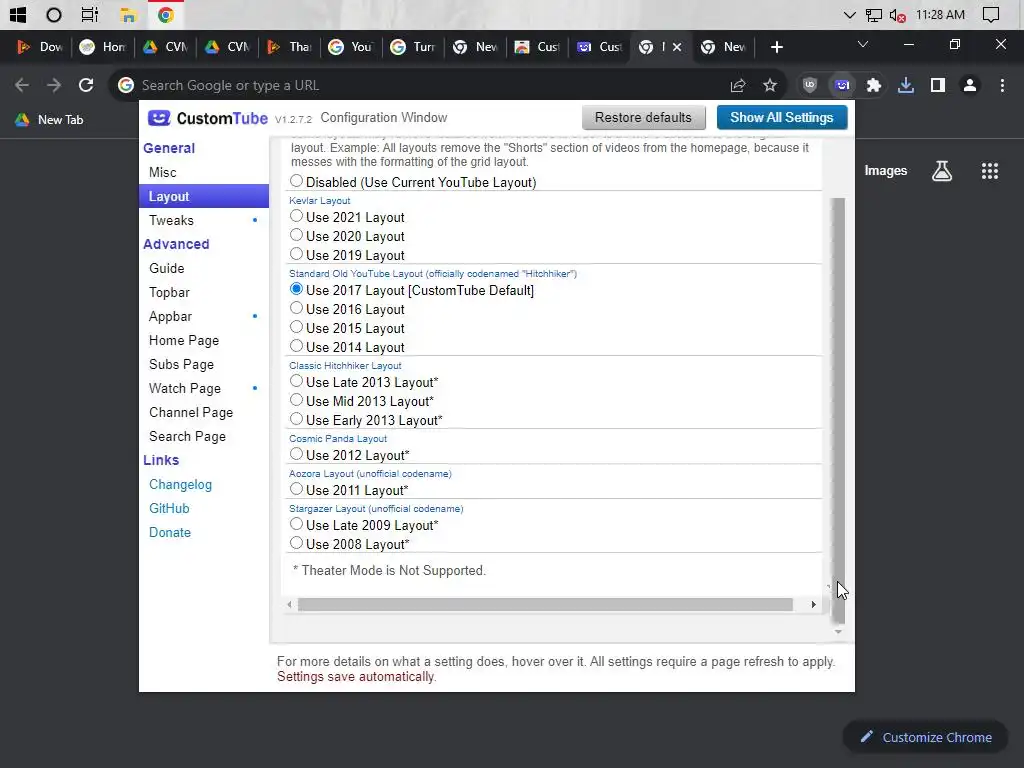Open the uBlock shield extension icon
The height and width of the screenshot is (768, 1024).
coord(810,85)
